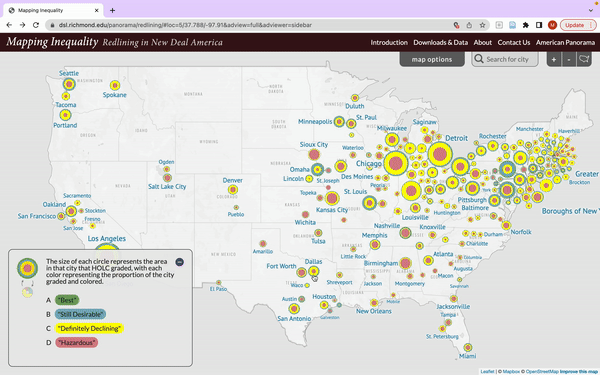Image resolution: width=600 pixels, height=375 pixels.
Task: Click the address bar URL
Action: pyautogui.click(x=185, y=25)
